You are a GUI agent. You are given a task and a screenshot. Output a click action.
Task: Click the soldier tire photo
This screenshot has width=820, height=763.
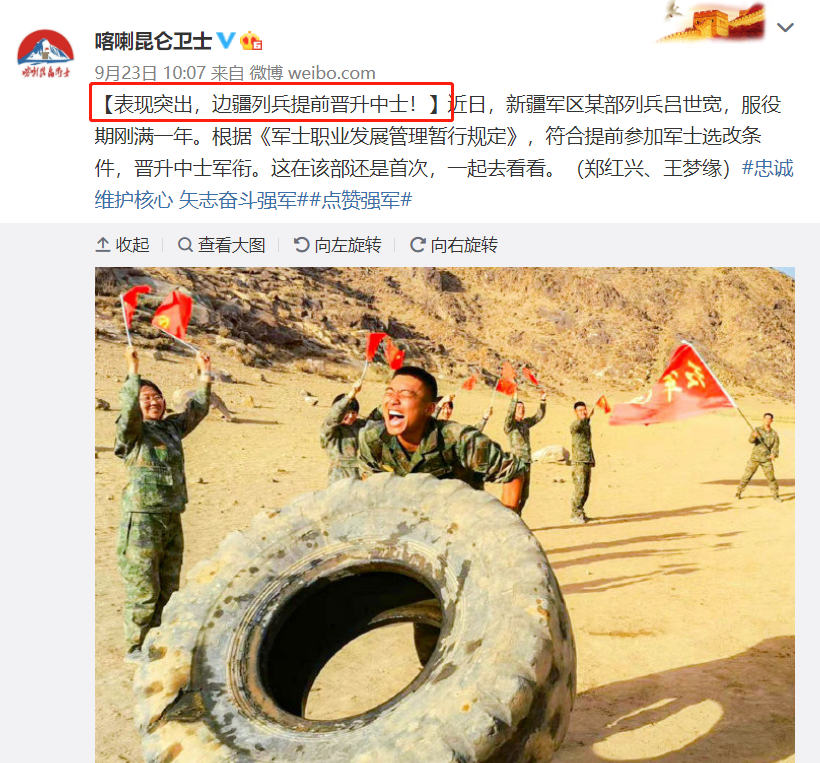(445, 515)
